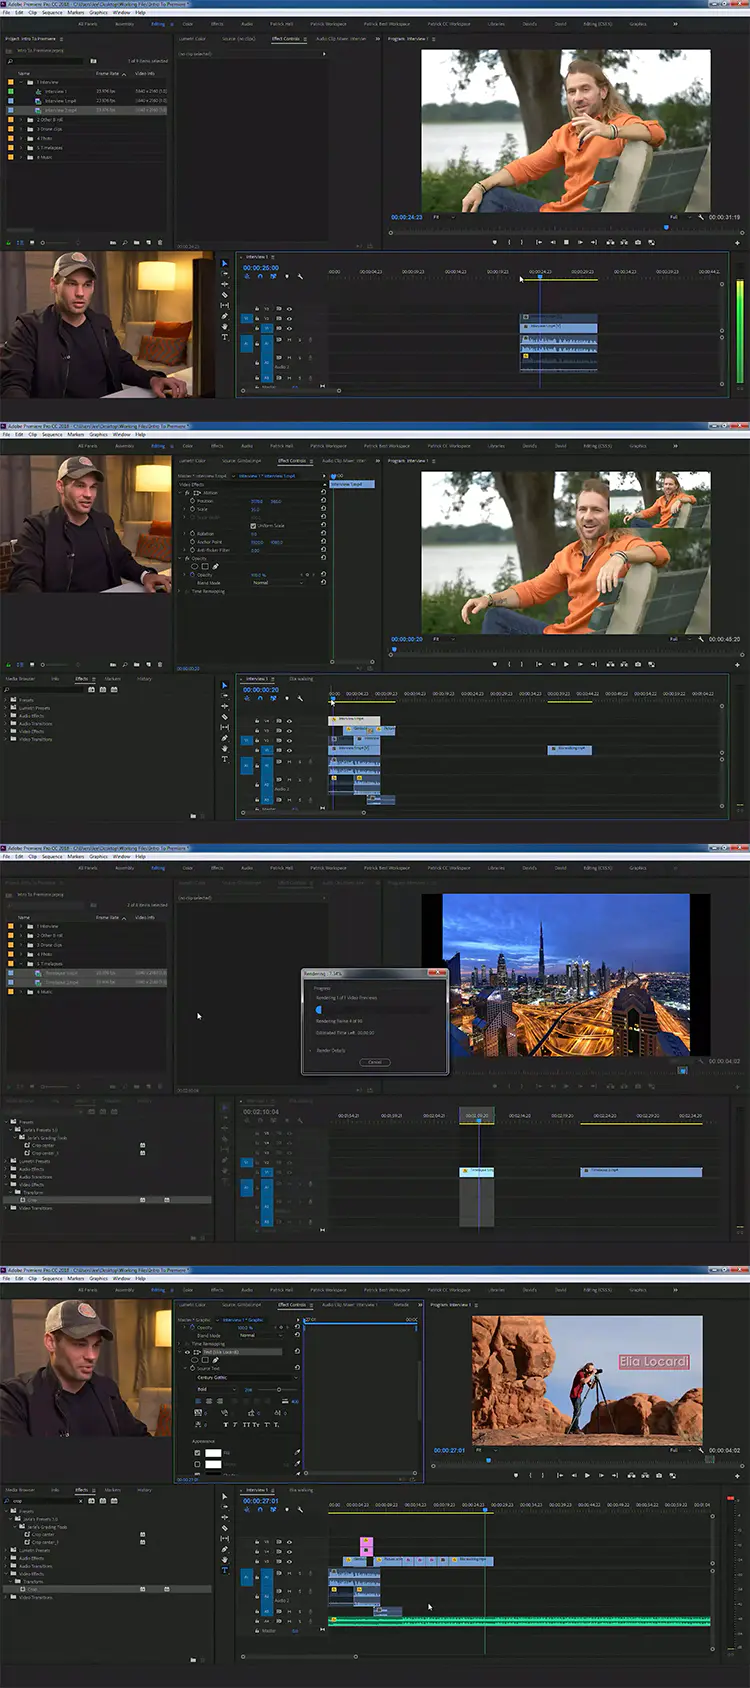Switch to Effect Controls tab in 00:00:24:23 window

coord(286,39)
